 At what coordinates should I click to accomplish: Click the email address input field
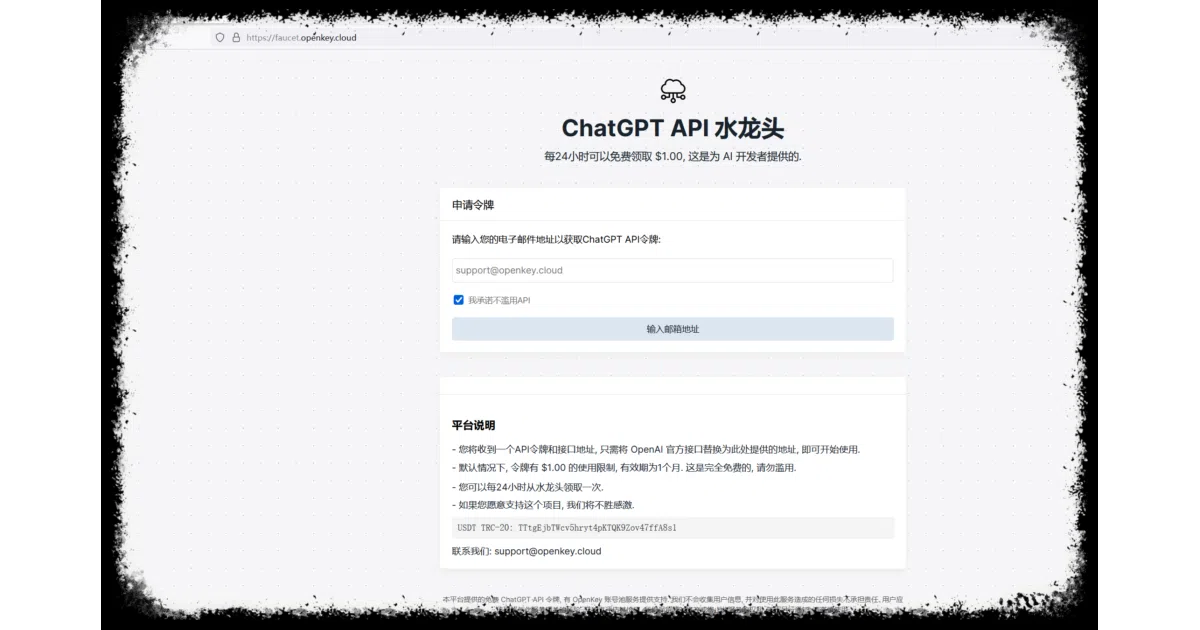[672, 270]
